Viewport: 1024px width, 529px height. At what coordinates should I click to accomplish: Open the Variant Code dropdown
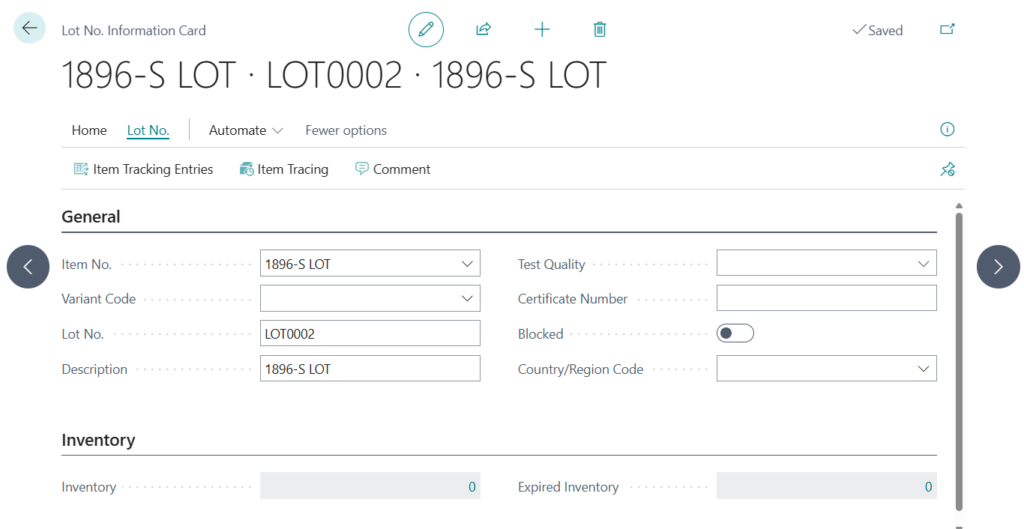[x=467, y=299]
